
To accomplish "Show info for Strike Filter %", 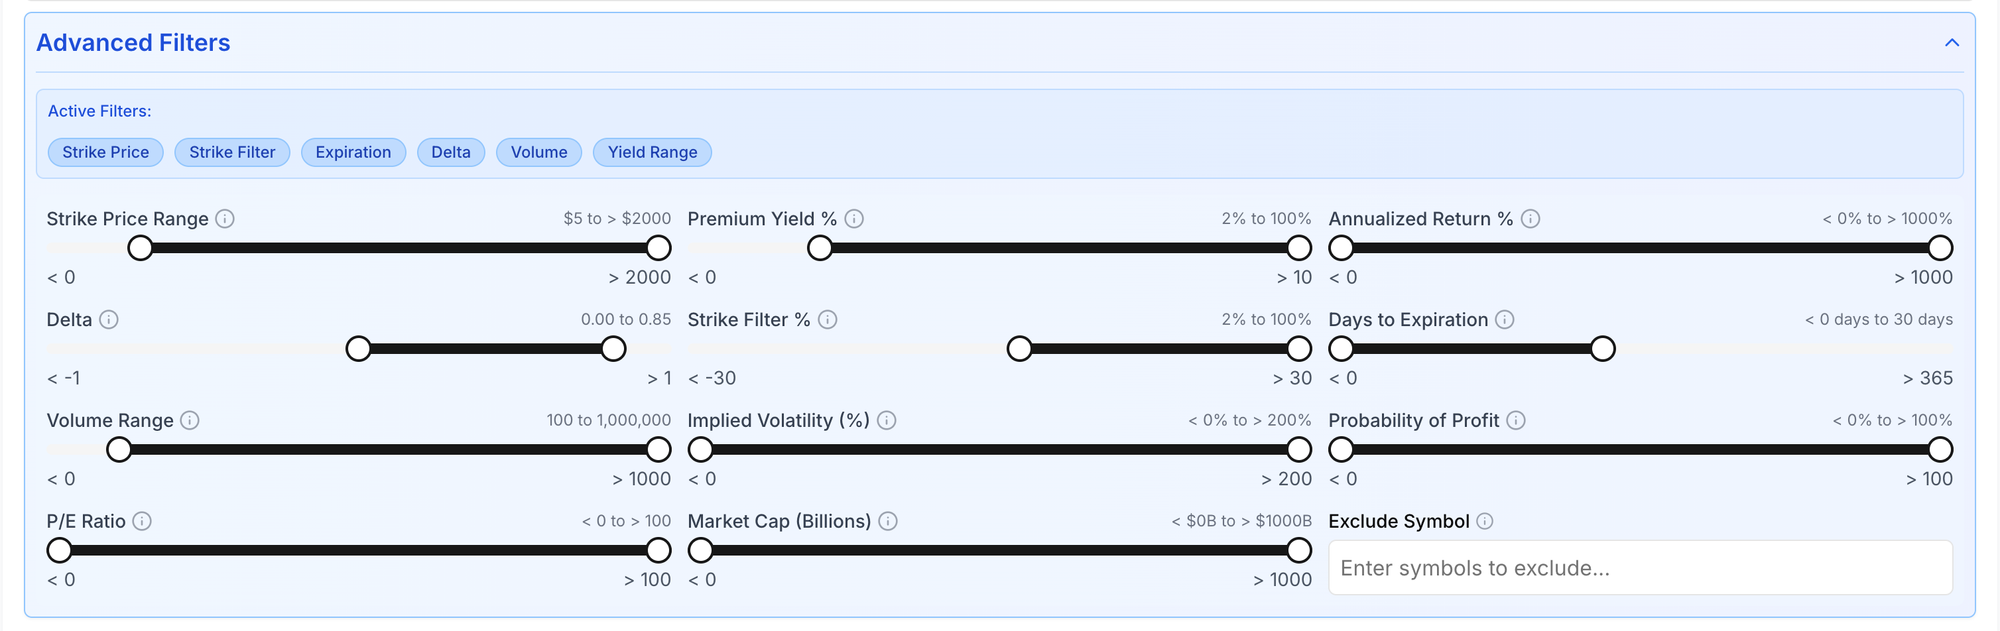I will pyautogui.click(x=827, y=320).
